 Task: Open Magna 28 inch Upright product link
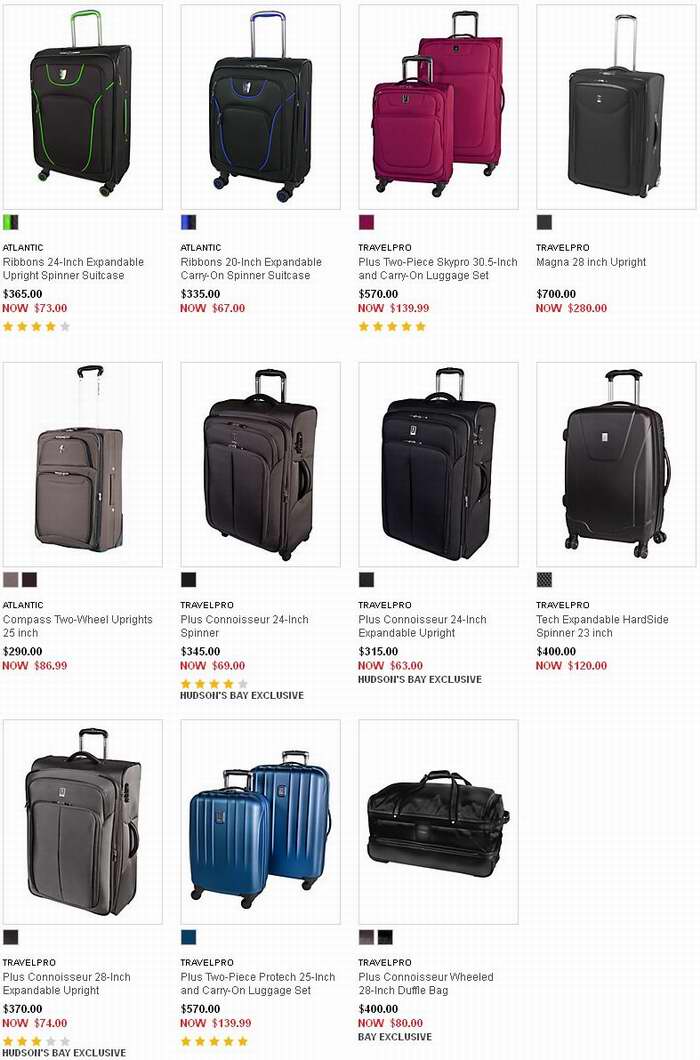[591, 262]
